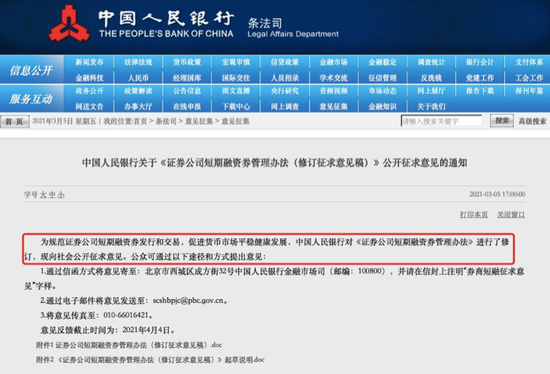Click the 搜索 search button
The image size is (550, 374).
[x=502, y=121]
